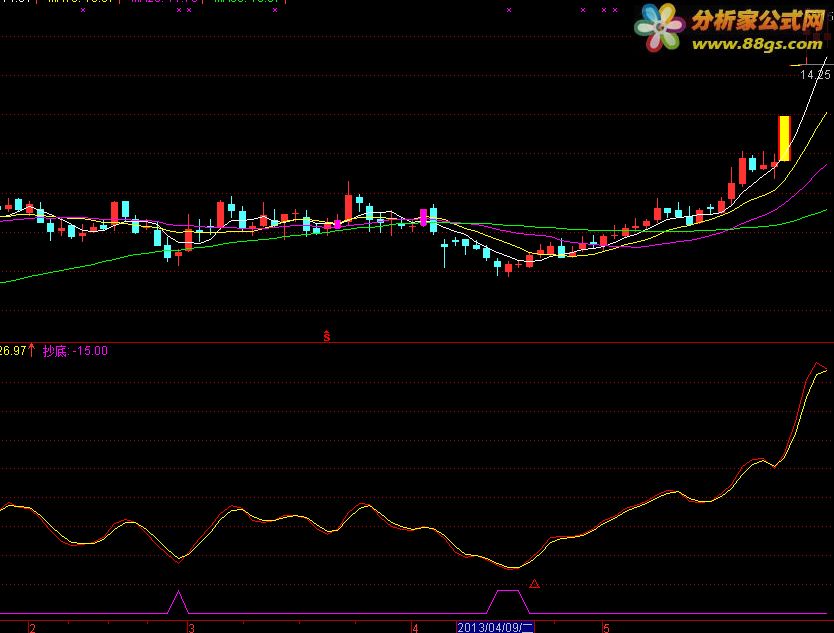
Task: Click the red S marker below the price chart
Action: 327,336
